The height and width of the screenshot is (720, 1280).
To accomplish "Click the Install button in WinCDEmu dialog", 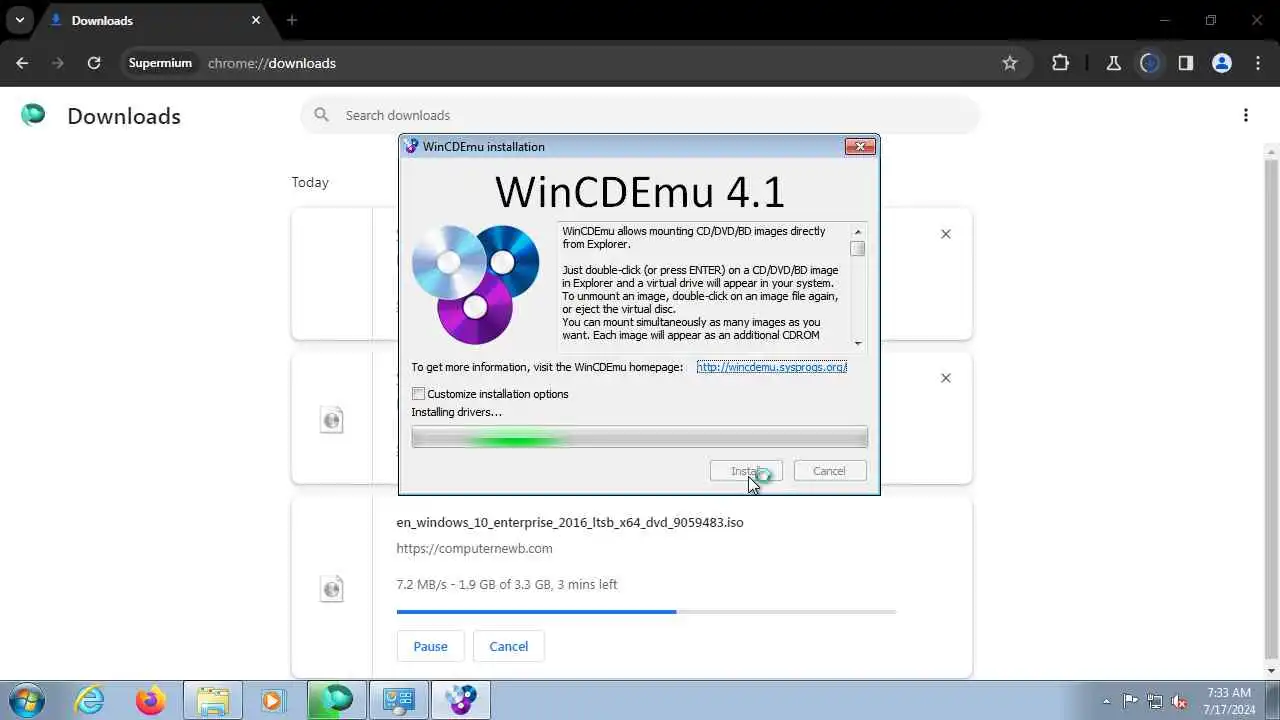I will [746, 471].
